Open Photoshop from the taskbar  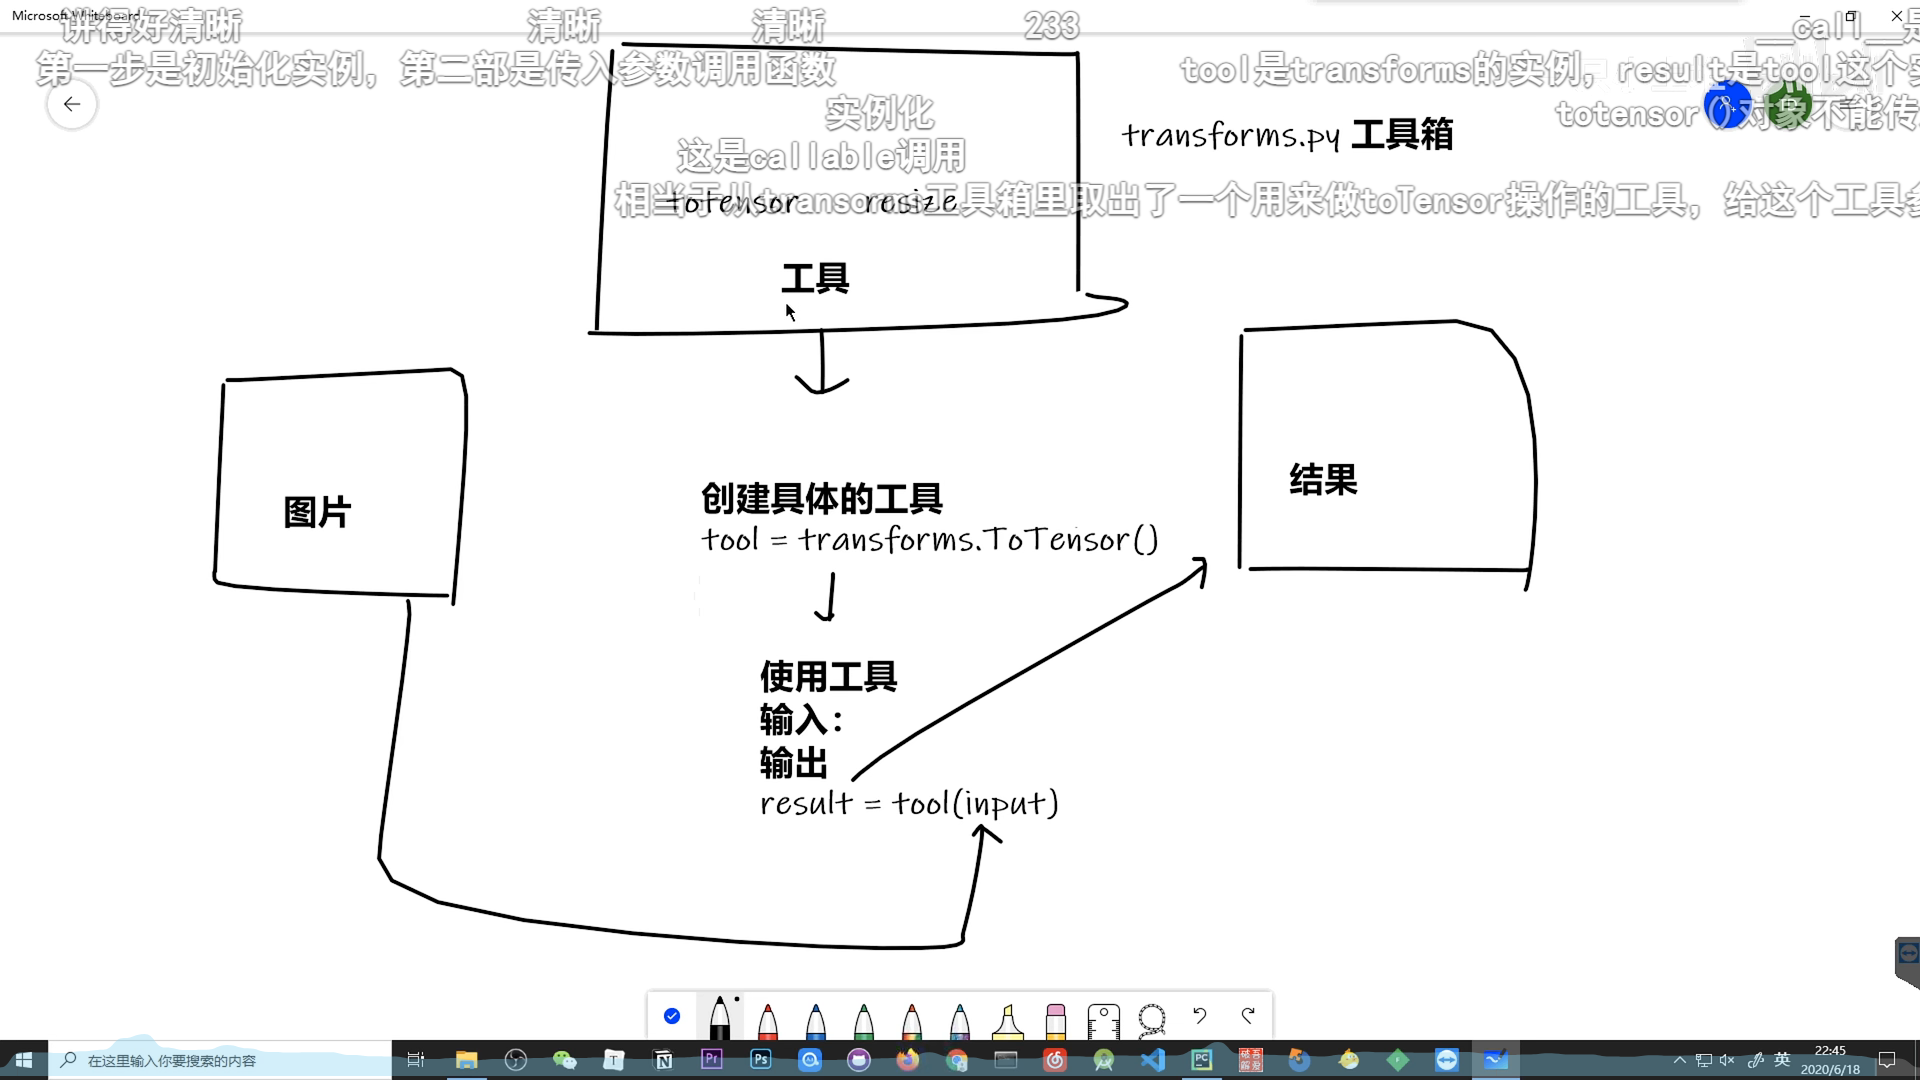click(x=761, y=1059)
